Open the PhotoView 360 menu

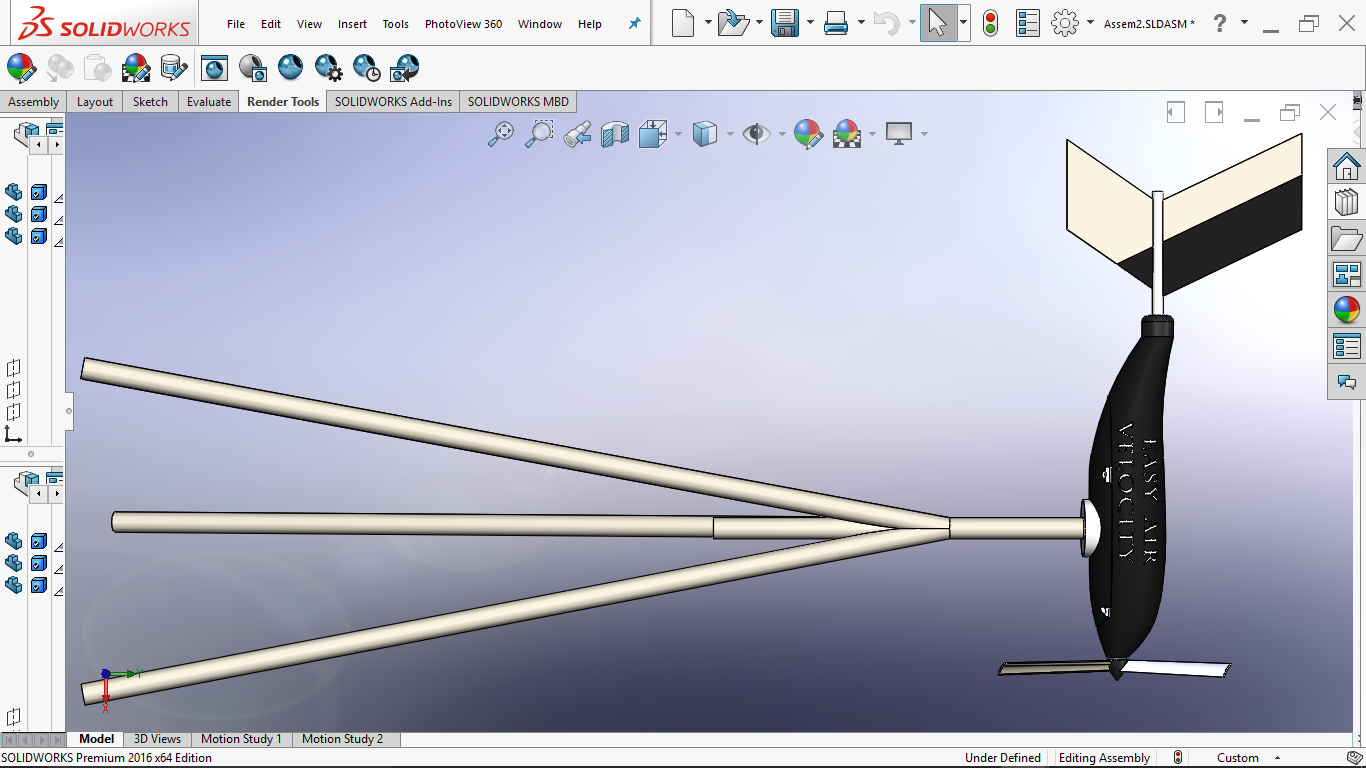coord(463,24)
